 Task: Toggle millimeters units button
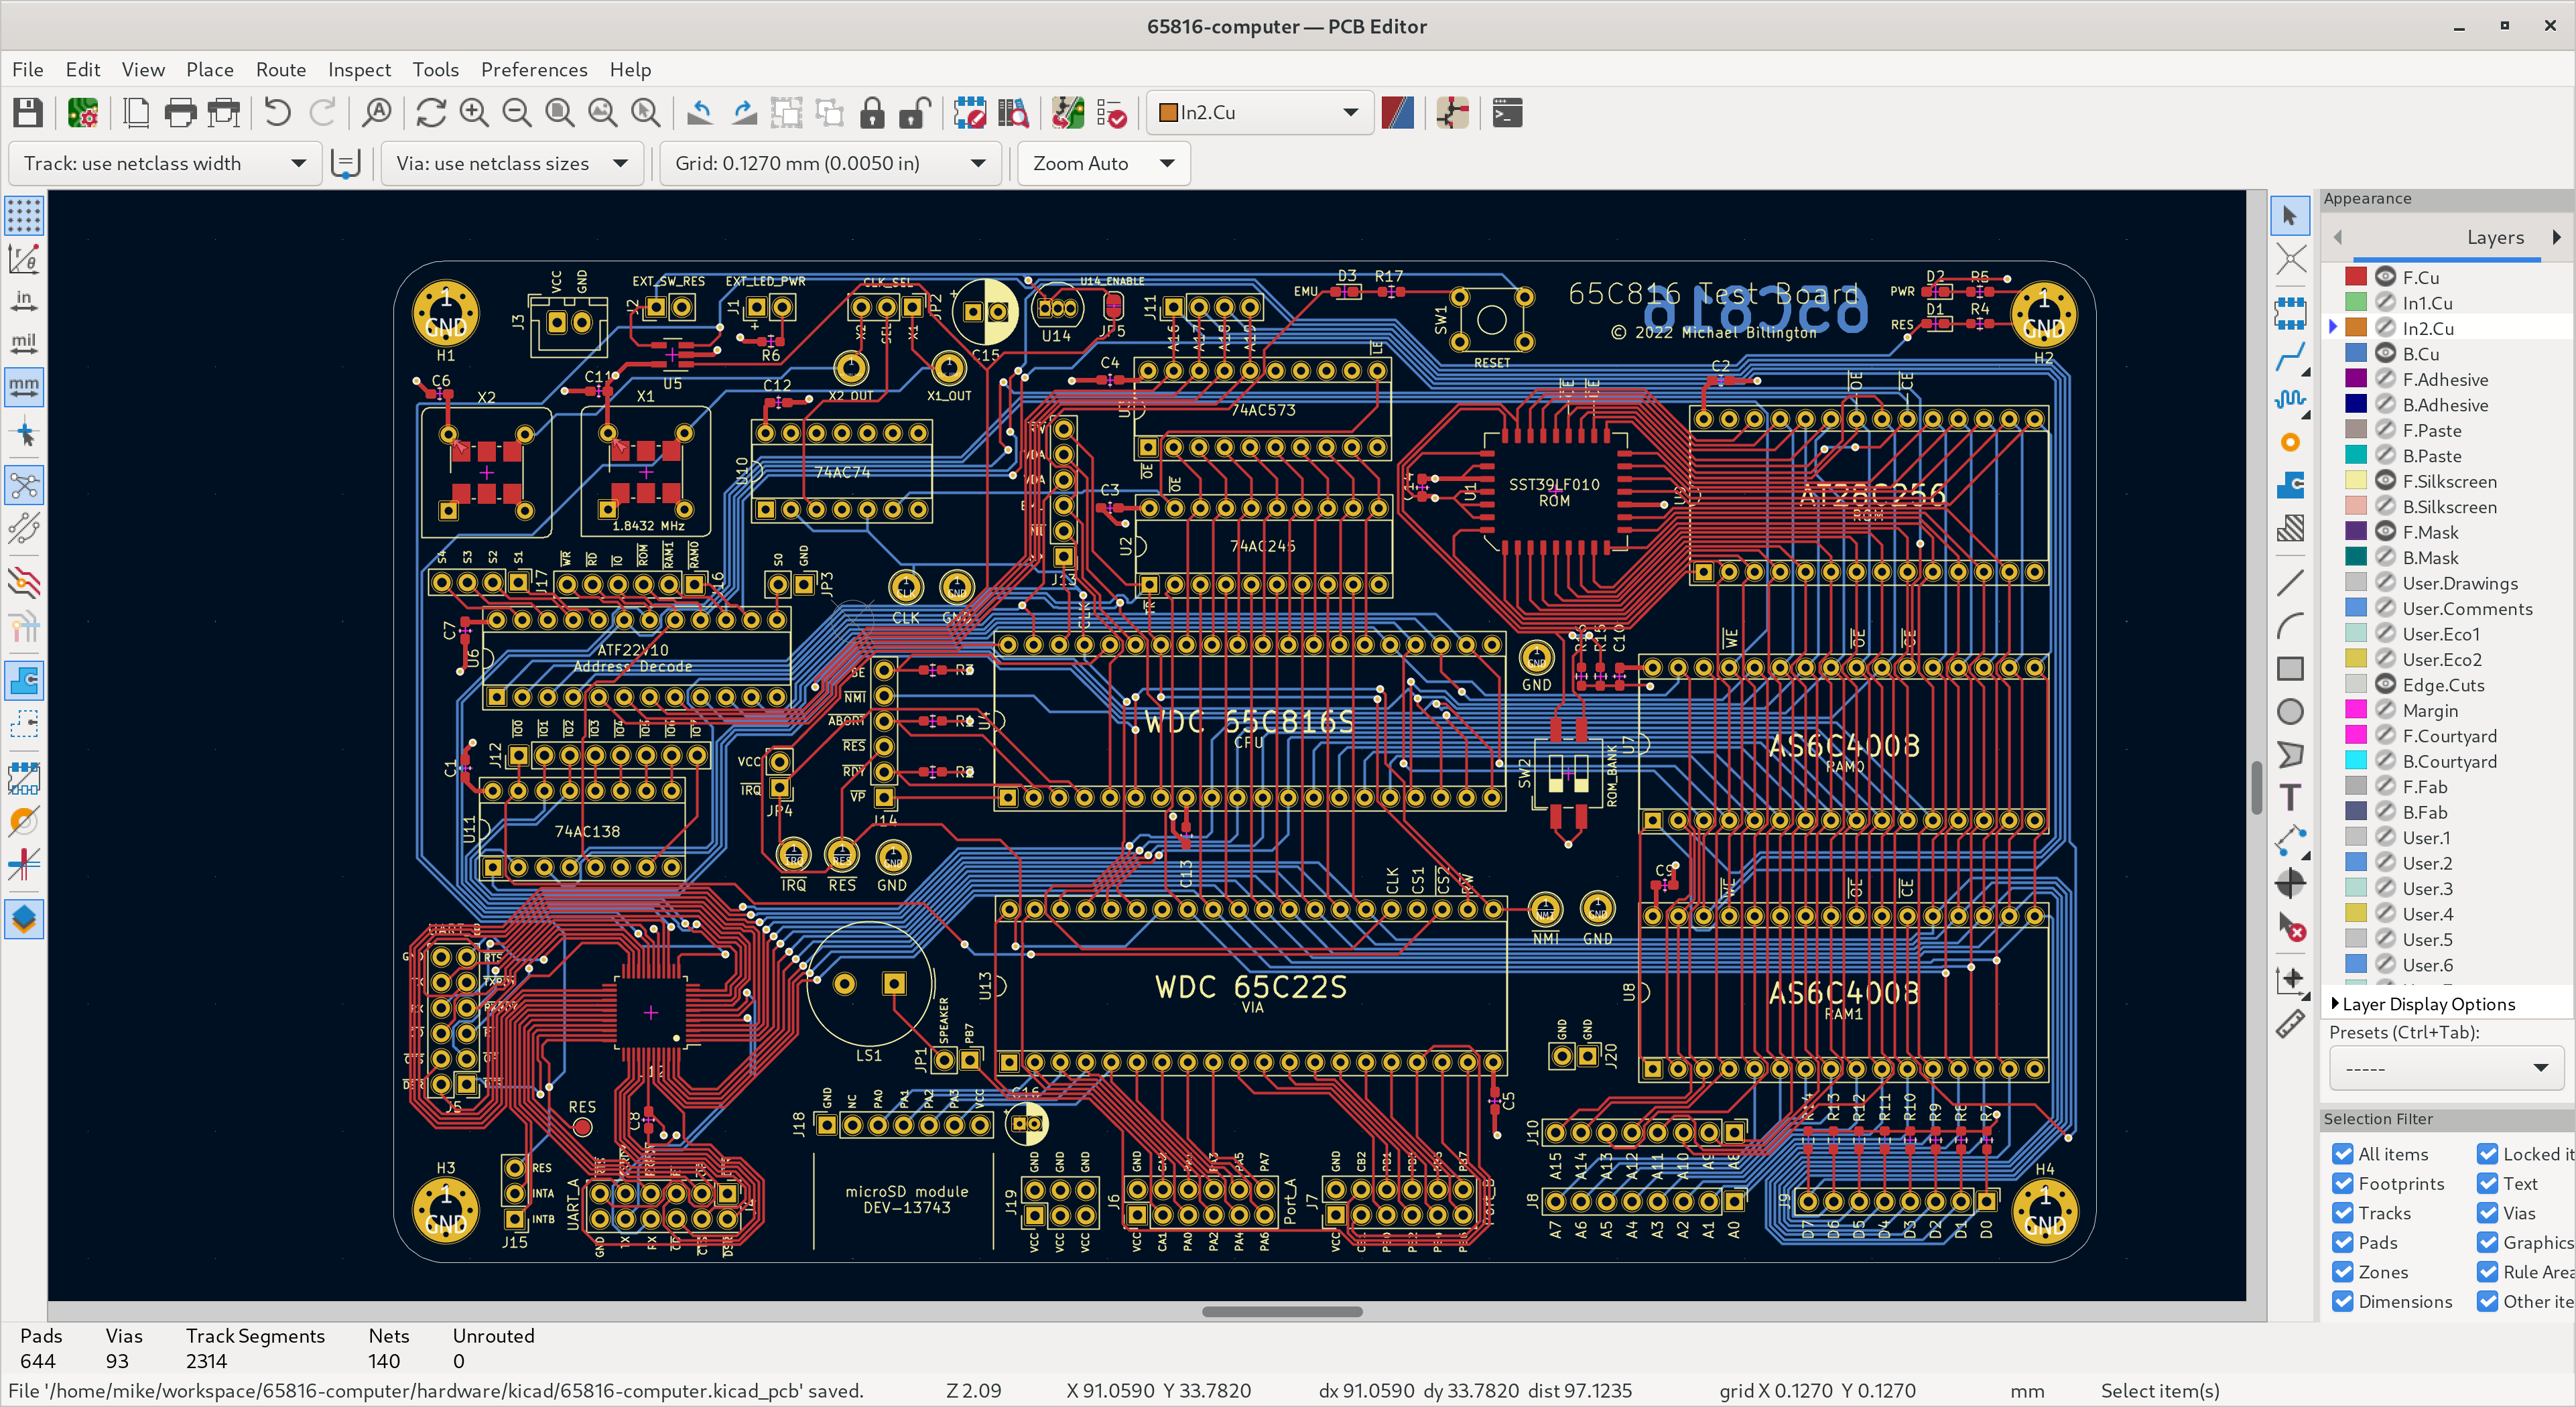pos(24,386)
